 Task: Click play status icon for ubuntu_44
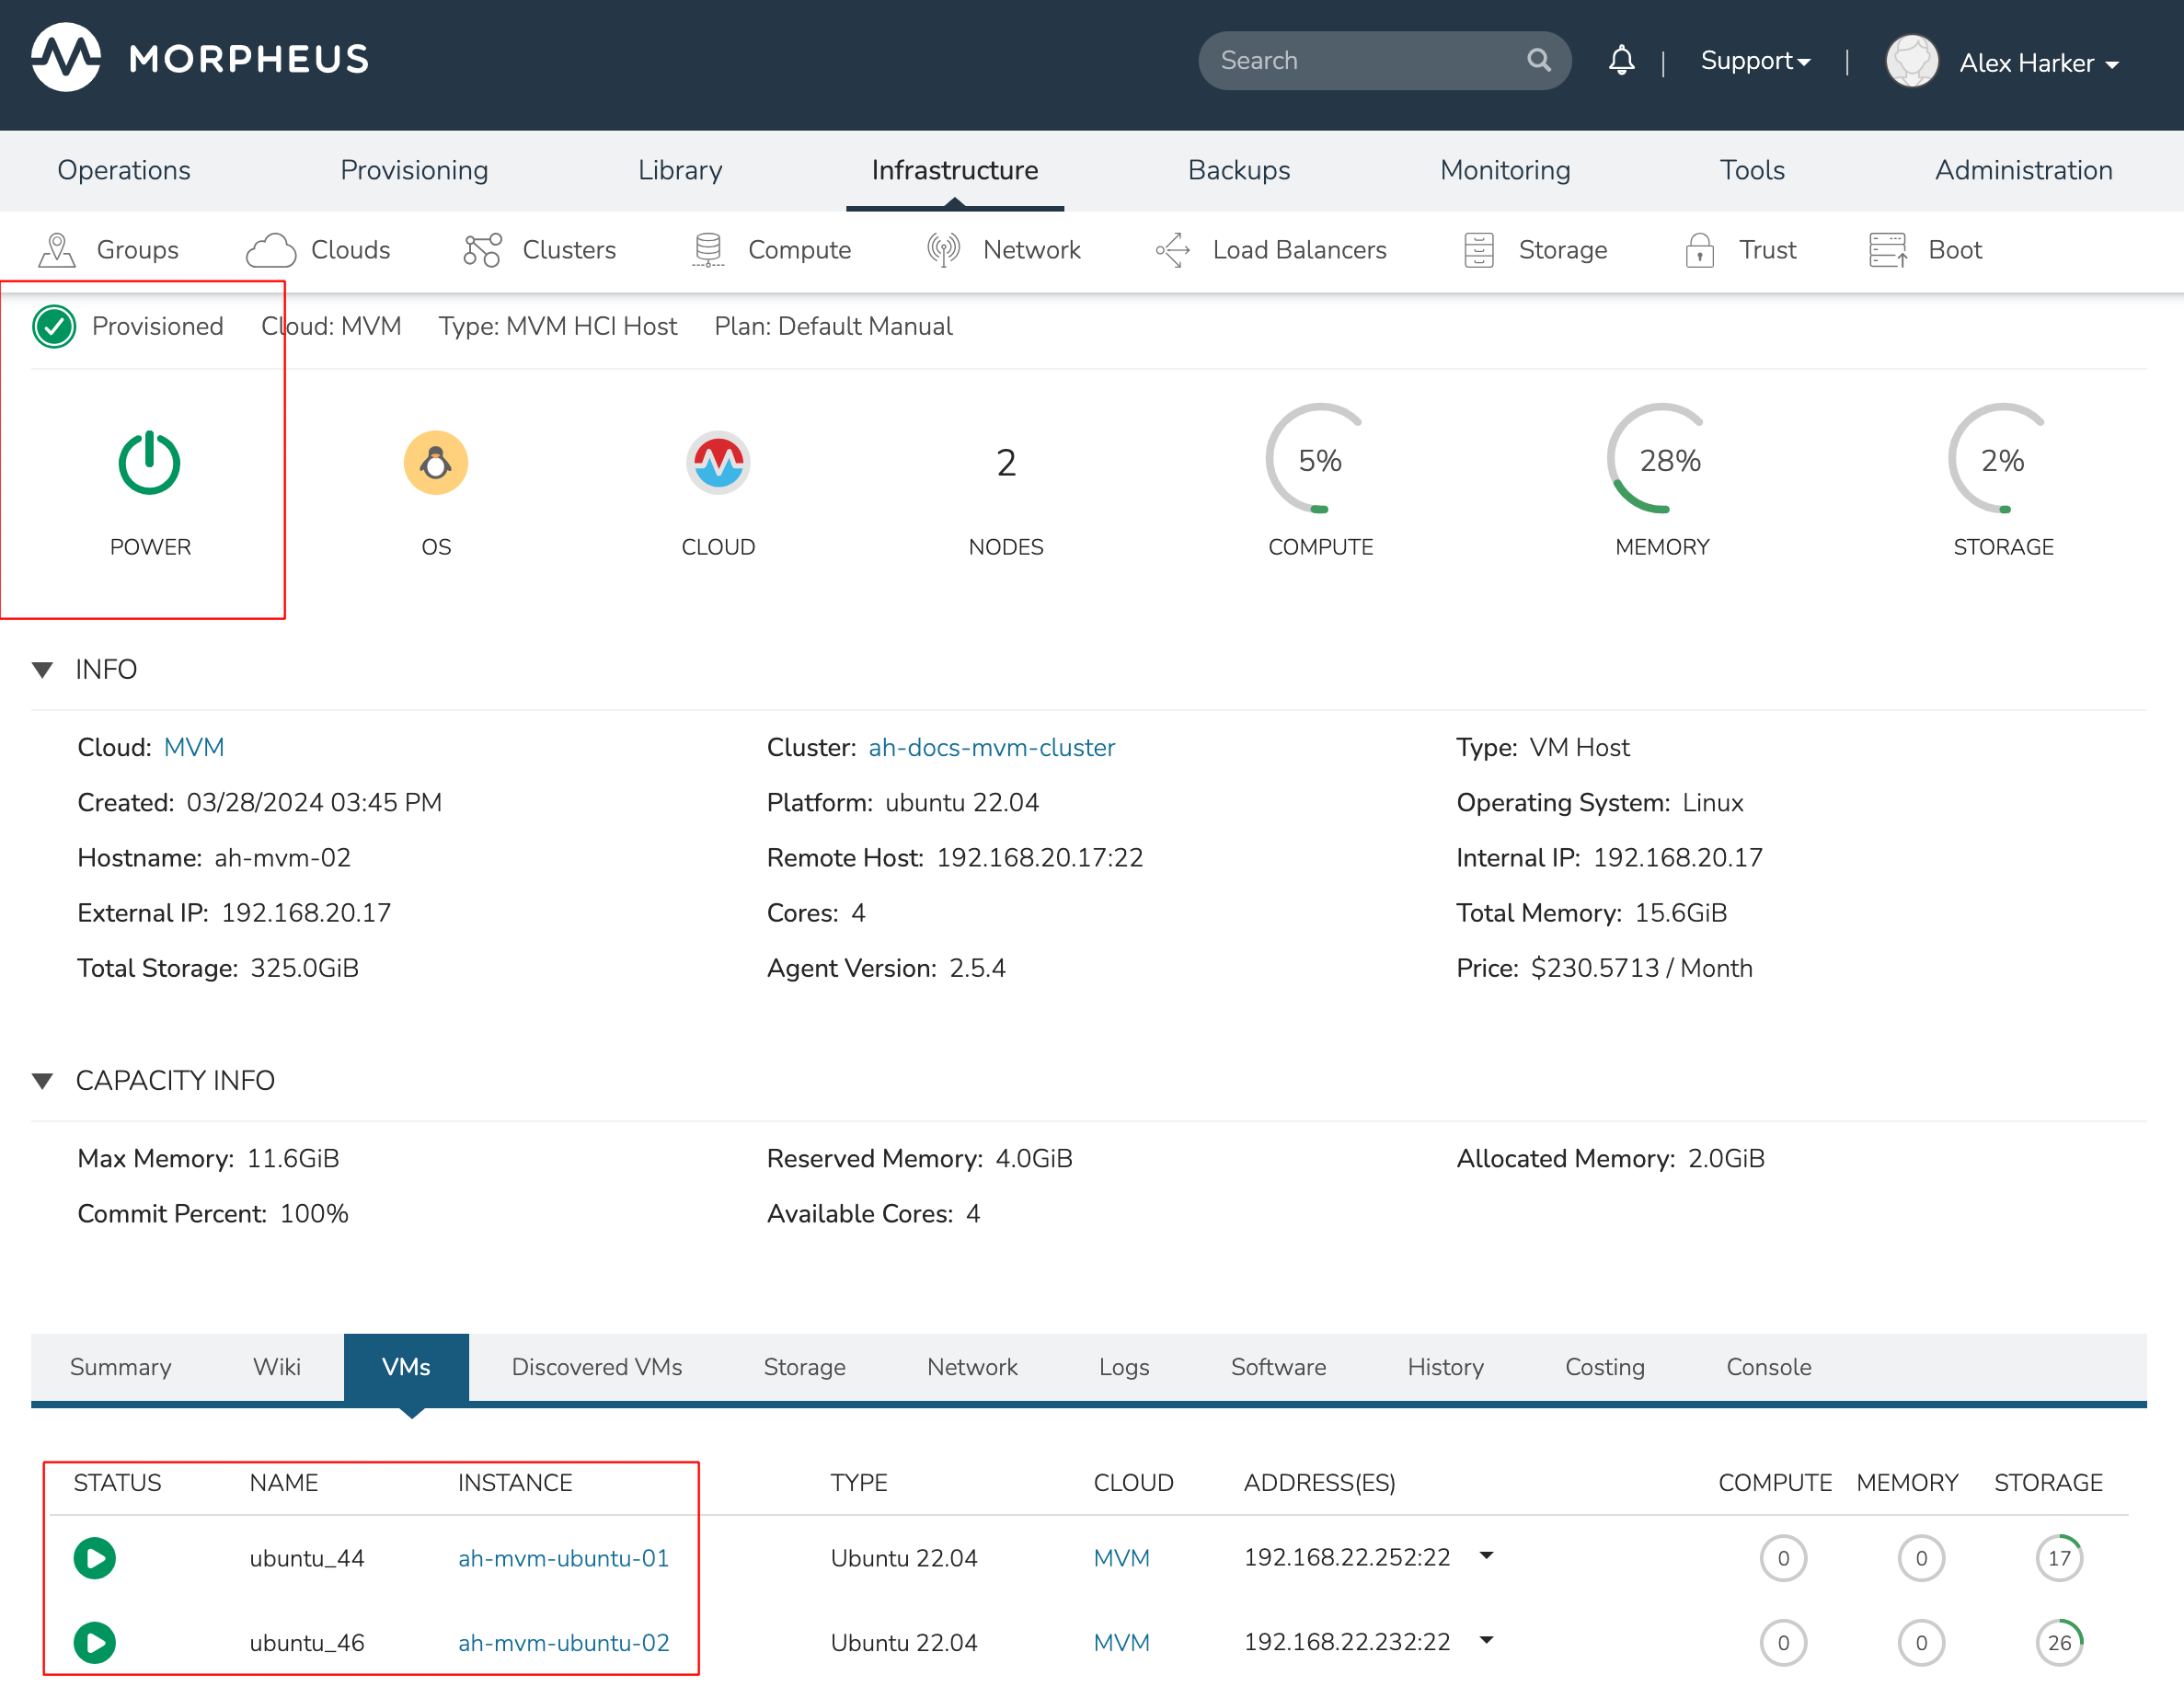tap(95, 1557)
